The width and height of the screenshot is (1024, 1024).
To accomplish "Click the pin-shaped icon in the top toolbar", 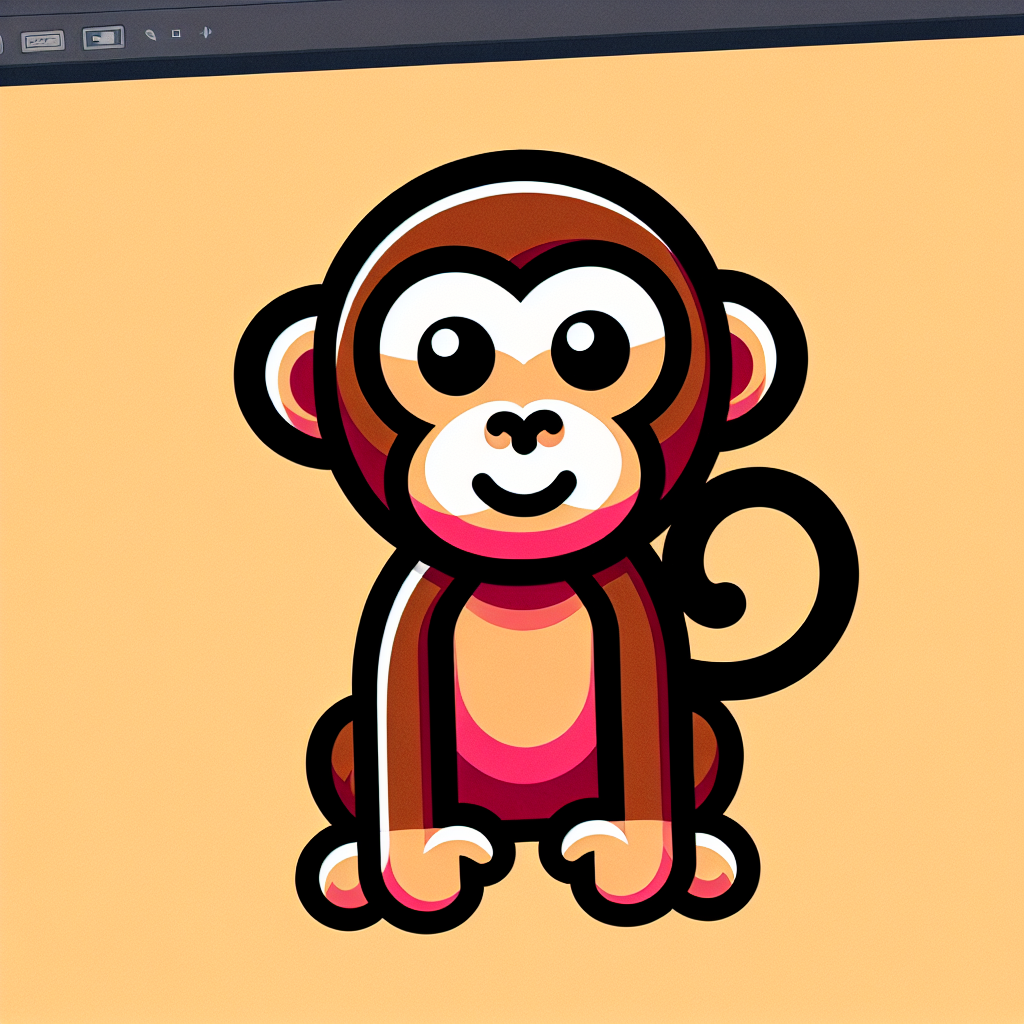I will tap(206, 32).
